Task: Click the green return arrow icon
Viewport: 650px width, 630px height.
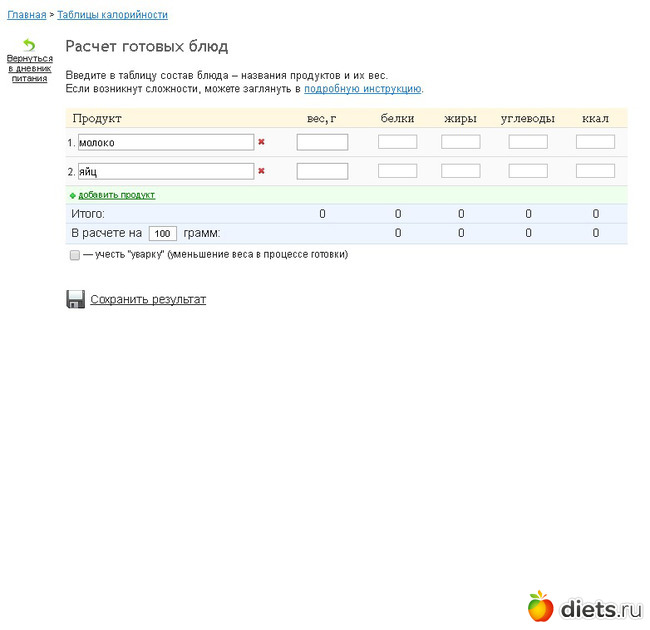Action: (x=29, y=45)
